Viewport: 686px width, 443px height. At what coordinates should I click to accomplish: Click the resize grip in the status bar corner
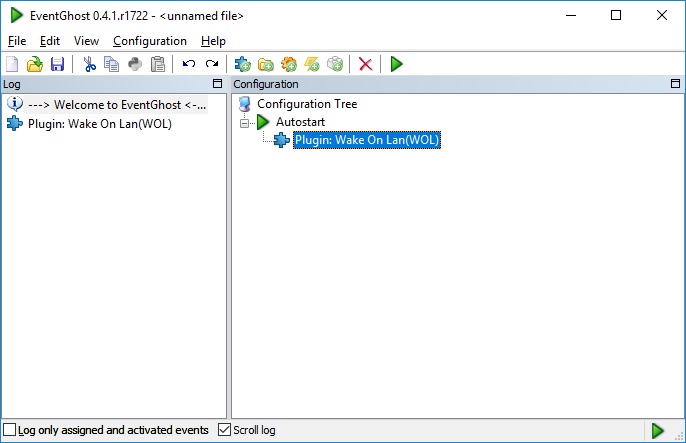pyautogui.click(x=679, y=436)
